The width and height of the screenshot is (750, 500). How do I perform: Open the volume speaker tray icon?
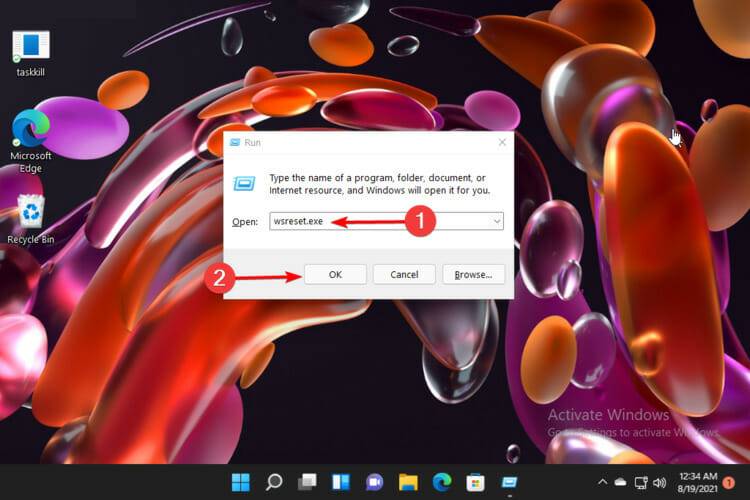660,482
